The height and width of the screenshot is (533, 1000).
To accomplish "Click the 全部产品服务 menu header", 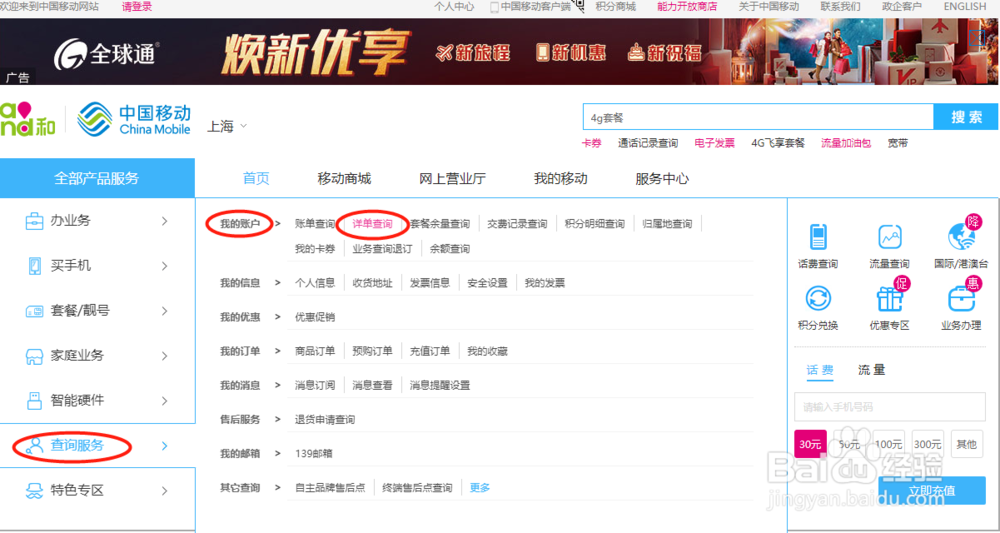I will click(97, 178).
